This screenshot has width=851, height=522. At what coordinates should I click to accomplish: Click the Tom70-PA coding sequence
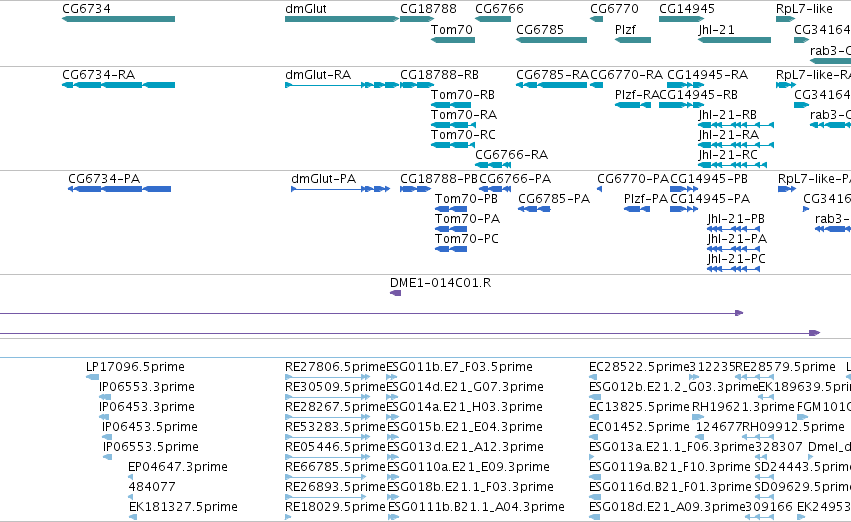(451, 229)
